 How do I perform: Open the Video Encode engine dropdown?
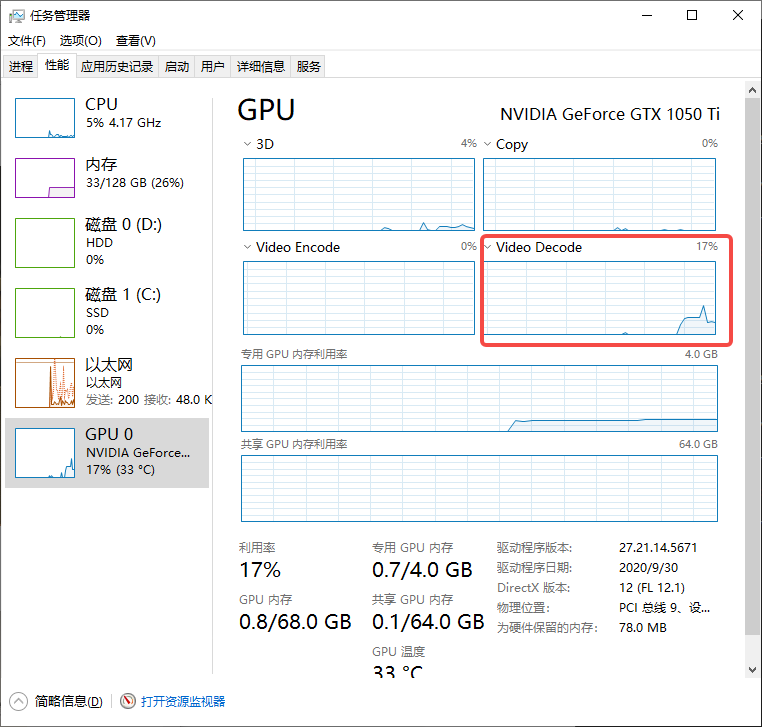(249, 247)
